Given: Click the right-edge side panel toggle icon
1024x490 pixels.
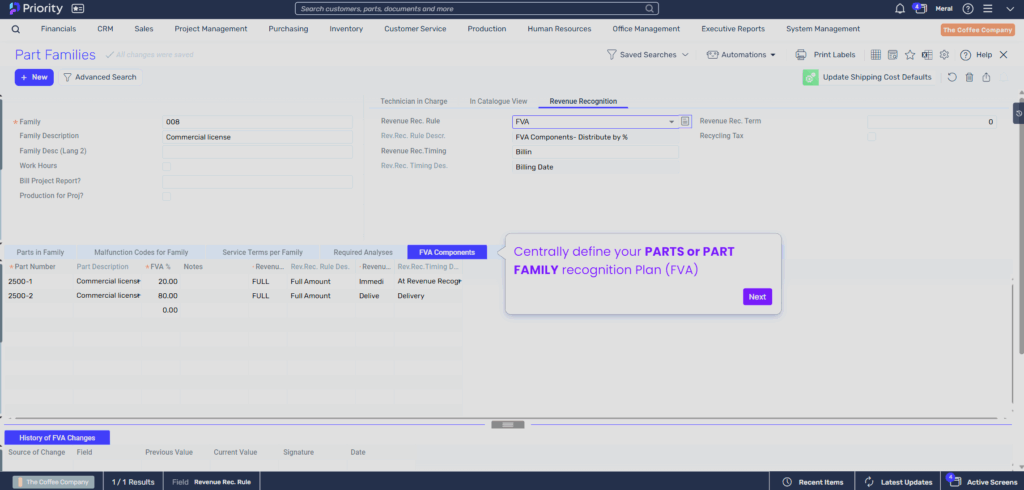Looking at the screenshot, I should point(1018,113).
